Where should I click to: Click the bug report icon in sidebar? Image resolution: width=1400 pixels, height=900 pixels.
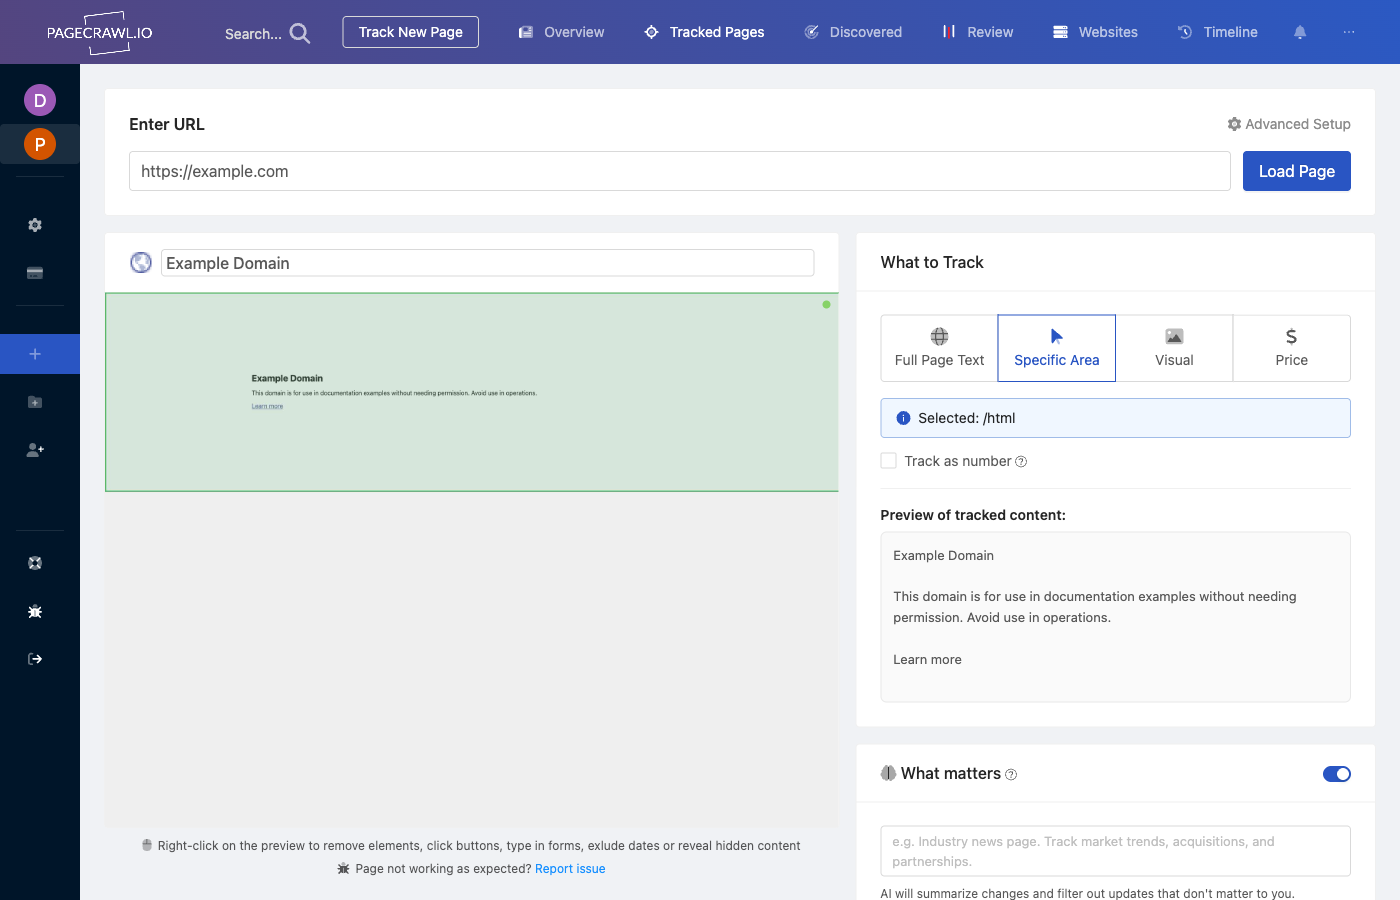(x=35, y=611)
